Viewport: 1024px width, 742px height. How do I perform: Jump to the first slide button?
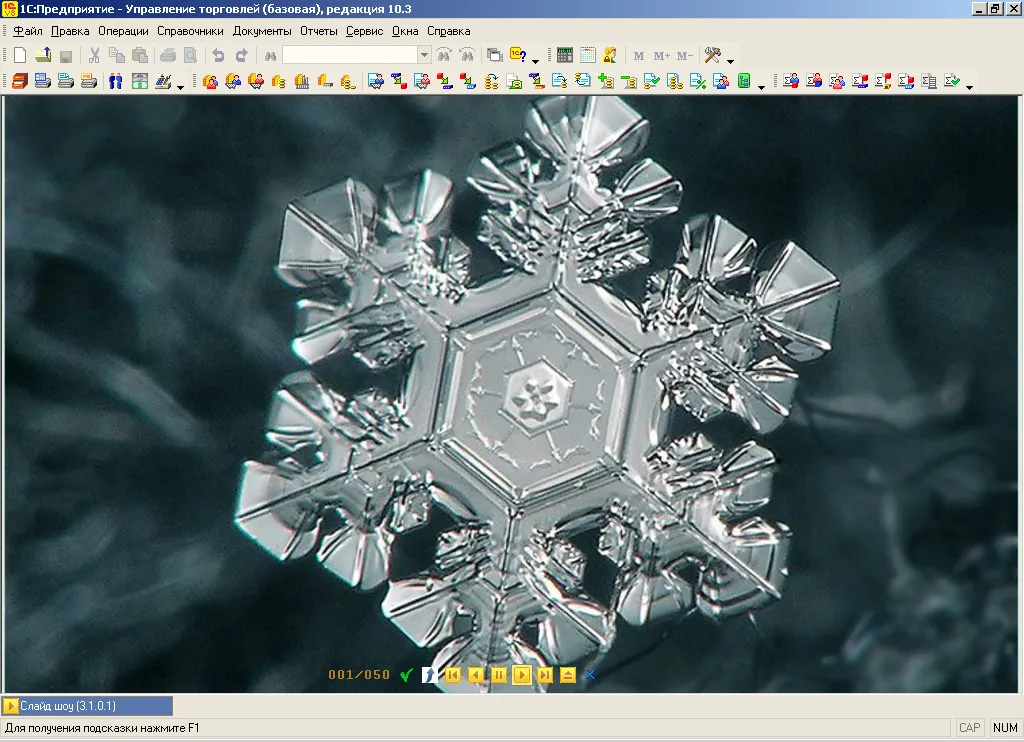(453, 675)
